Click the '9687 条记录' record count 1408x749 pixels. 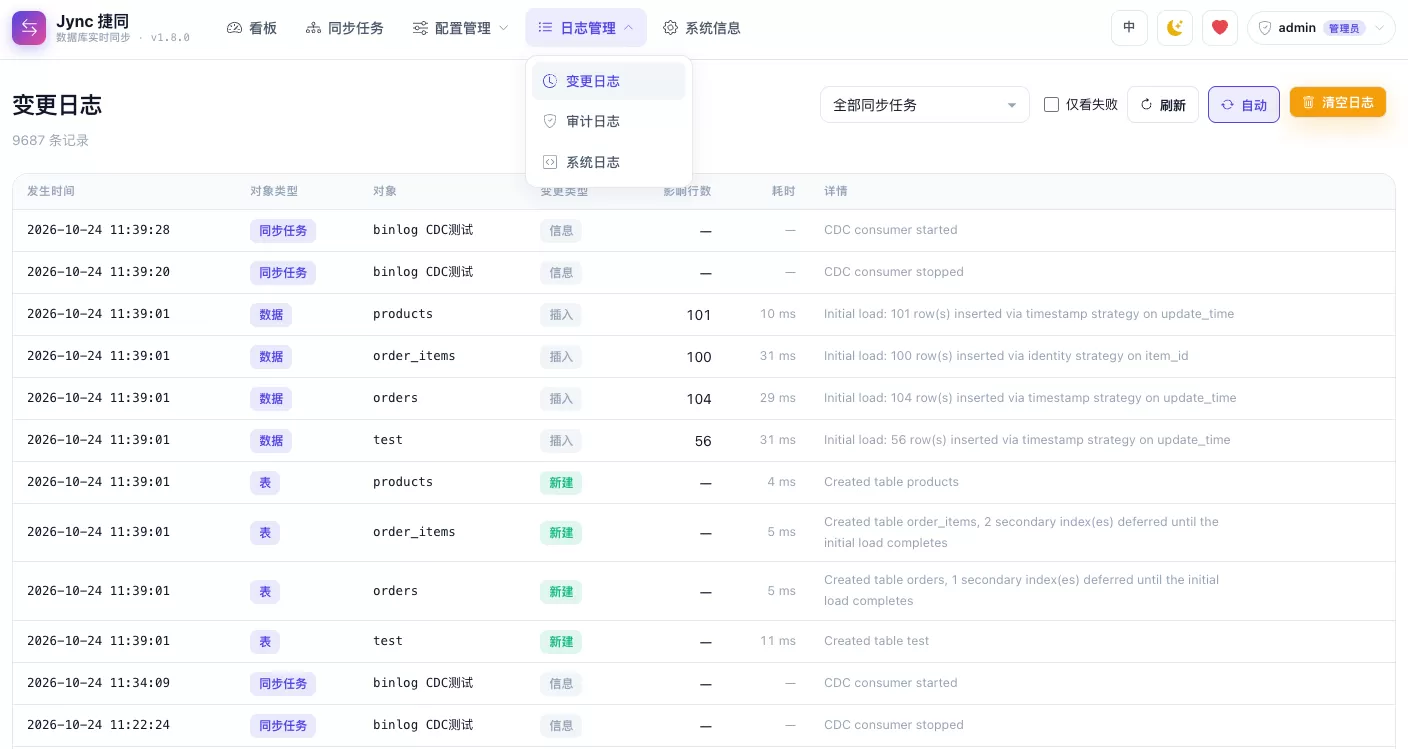tap(50, 140)
